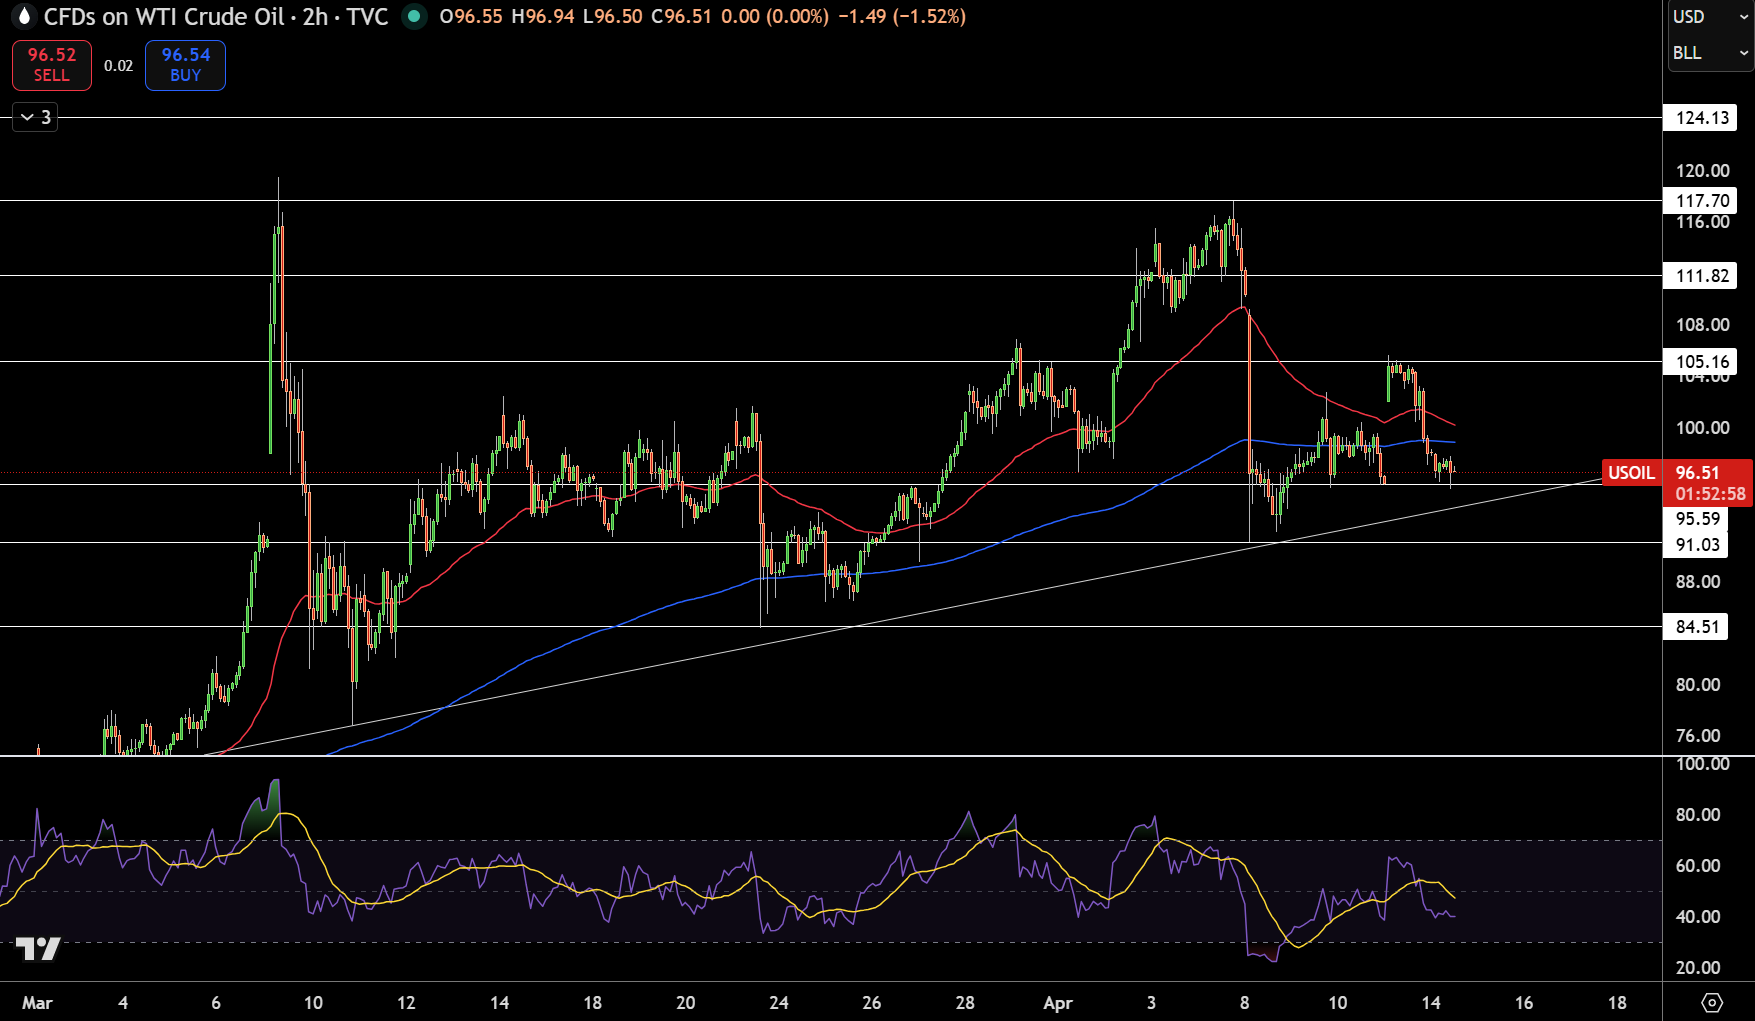This screenshot has width=1755, height=1021.
Task: Select the 91.03 horizontal line price label
Action: point(1697,545)
